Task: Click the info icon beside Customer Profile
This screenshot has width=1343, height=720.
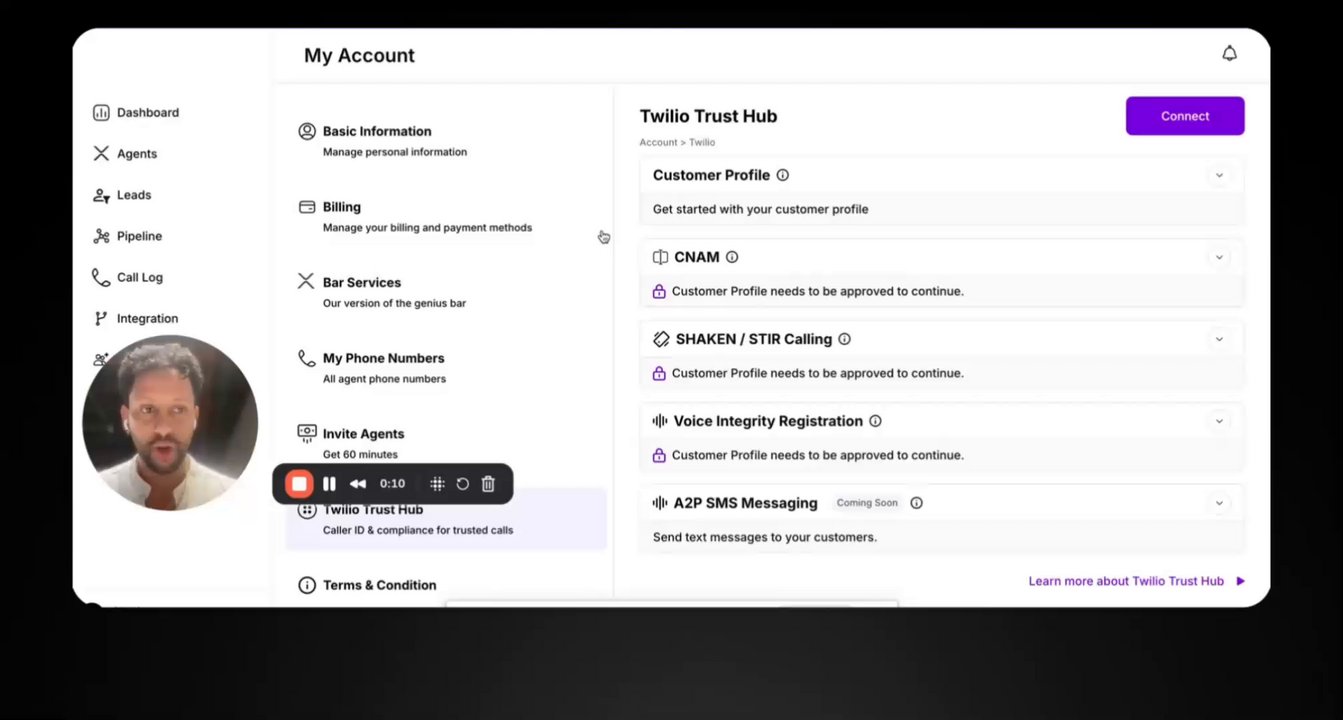Action: pos(783,175)
